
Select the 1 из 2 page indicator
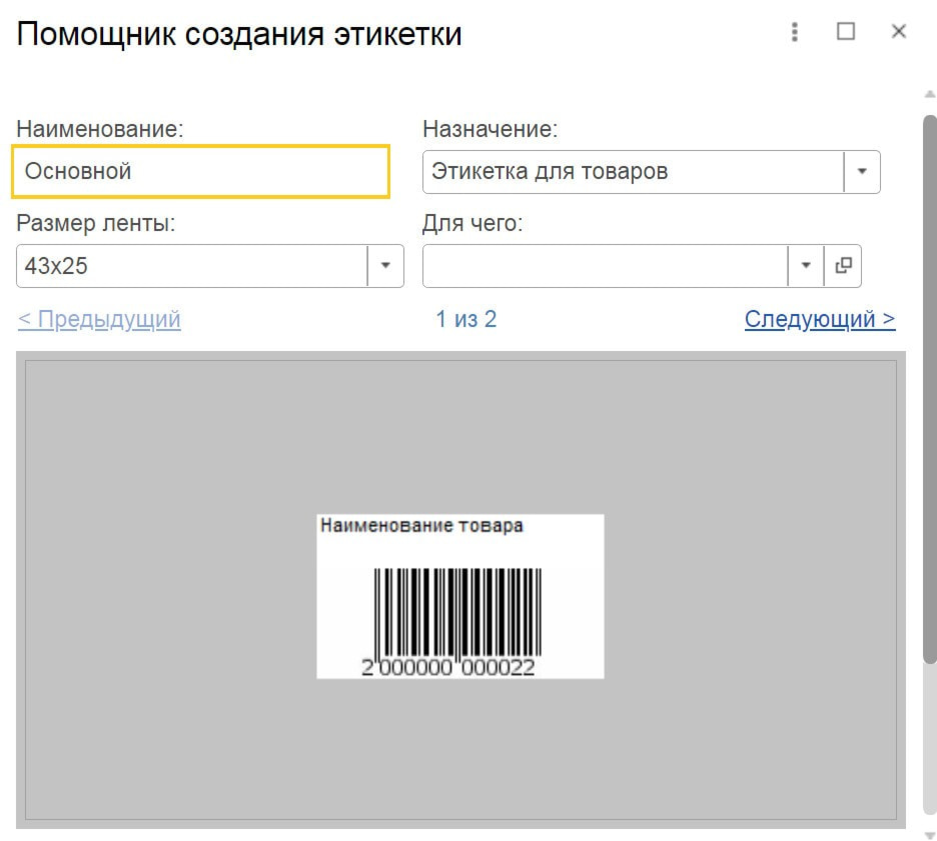pyautogui.click(x=466, y=319)
